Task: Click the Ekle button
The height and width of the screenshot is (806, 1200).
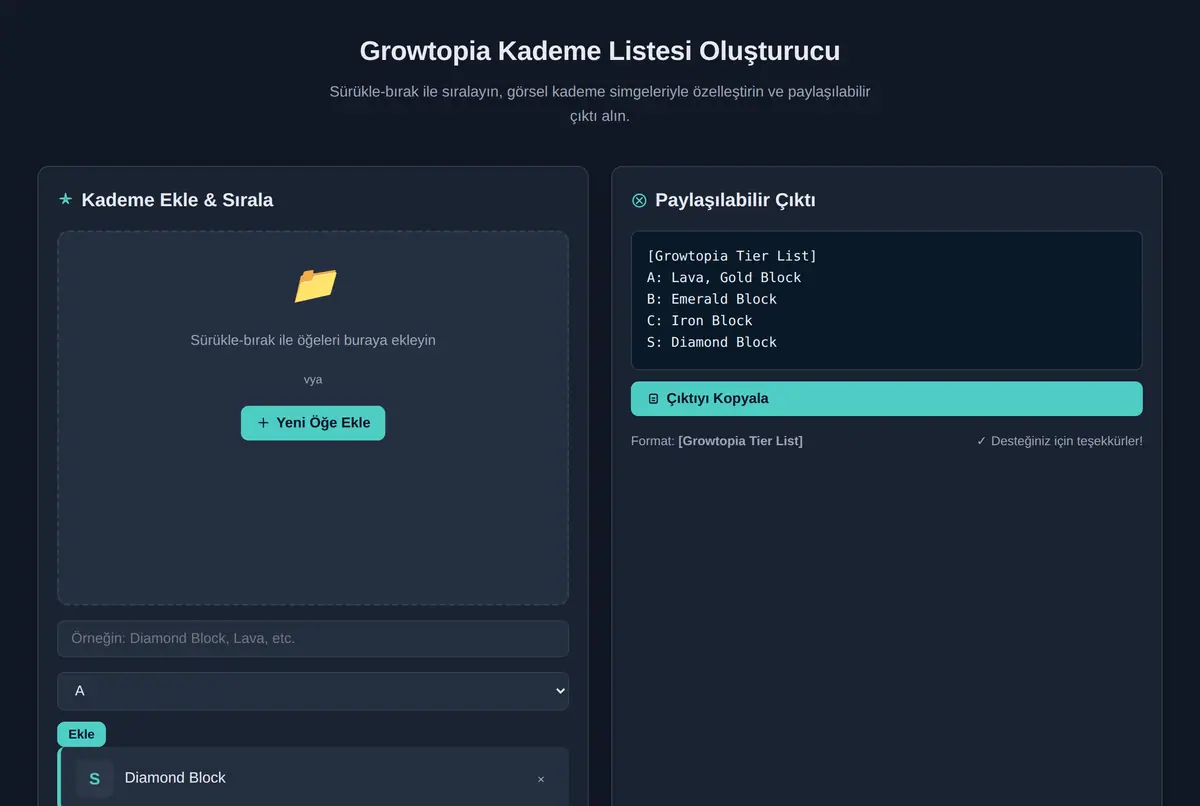Action: click(81, 734)
